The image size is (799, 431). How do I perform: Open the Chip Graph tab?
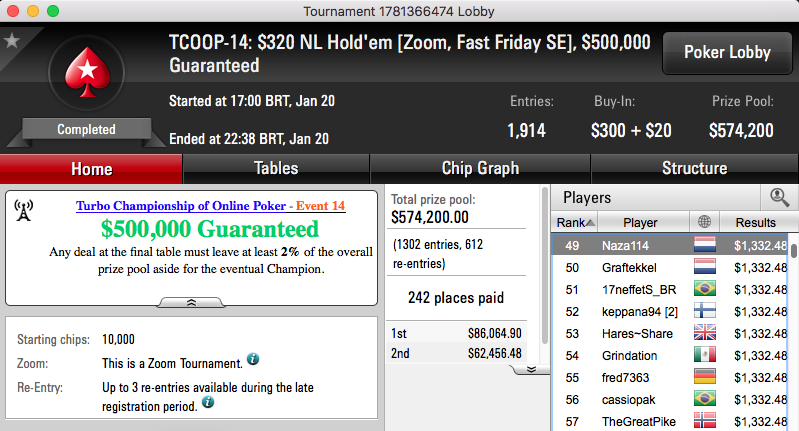(480, 169)
